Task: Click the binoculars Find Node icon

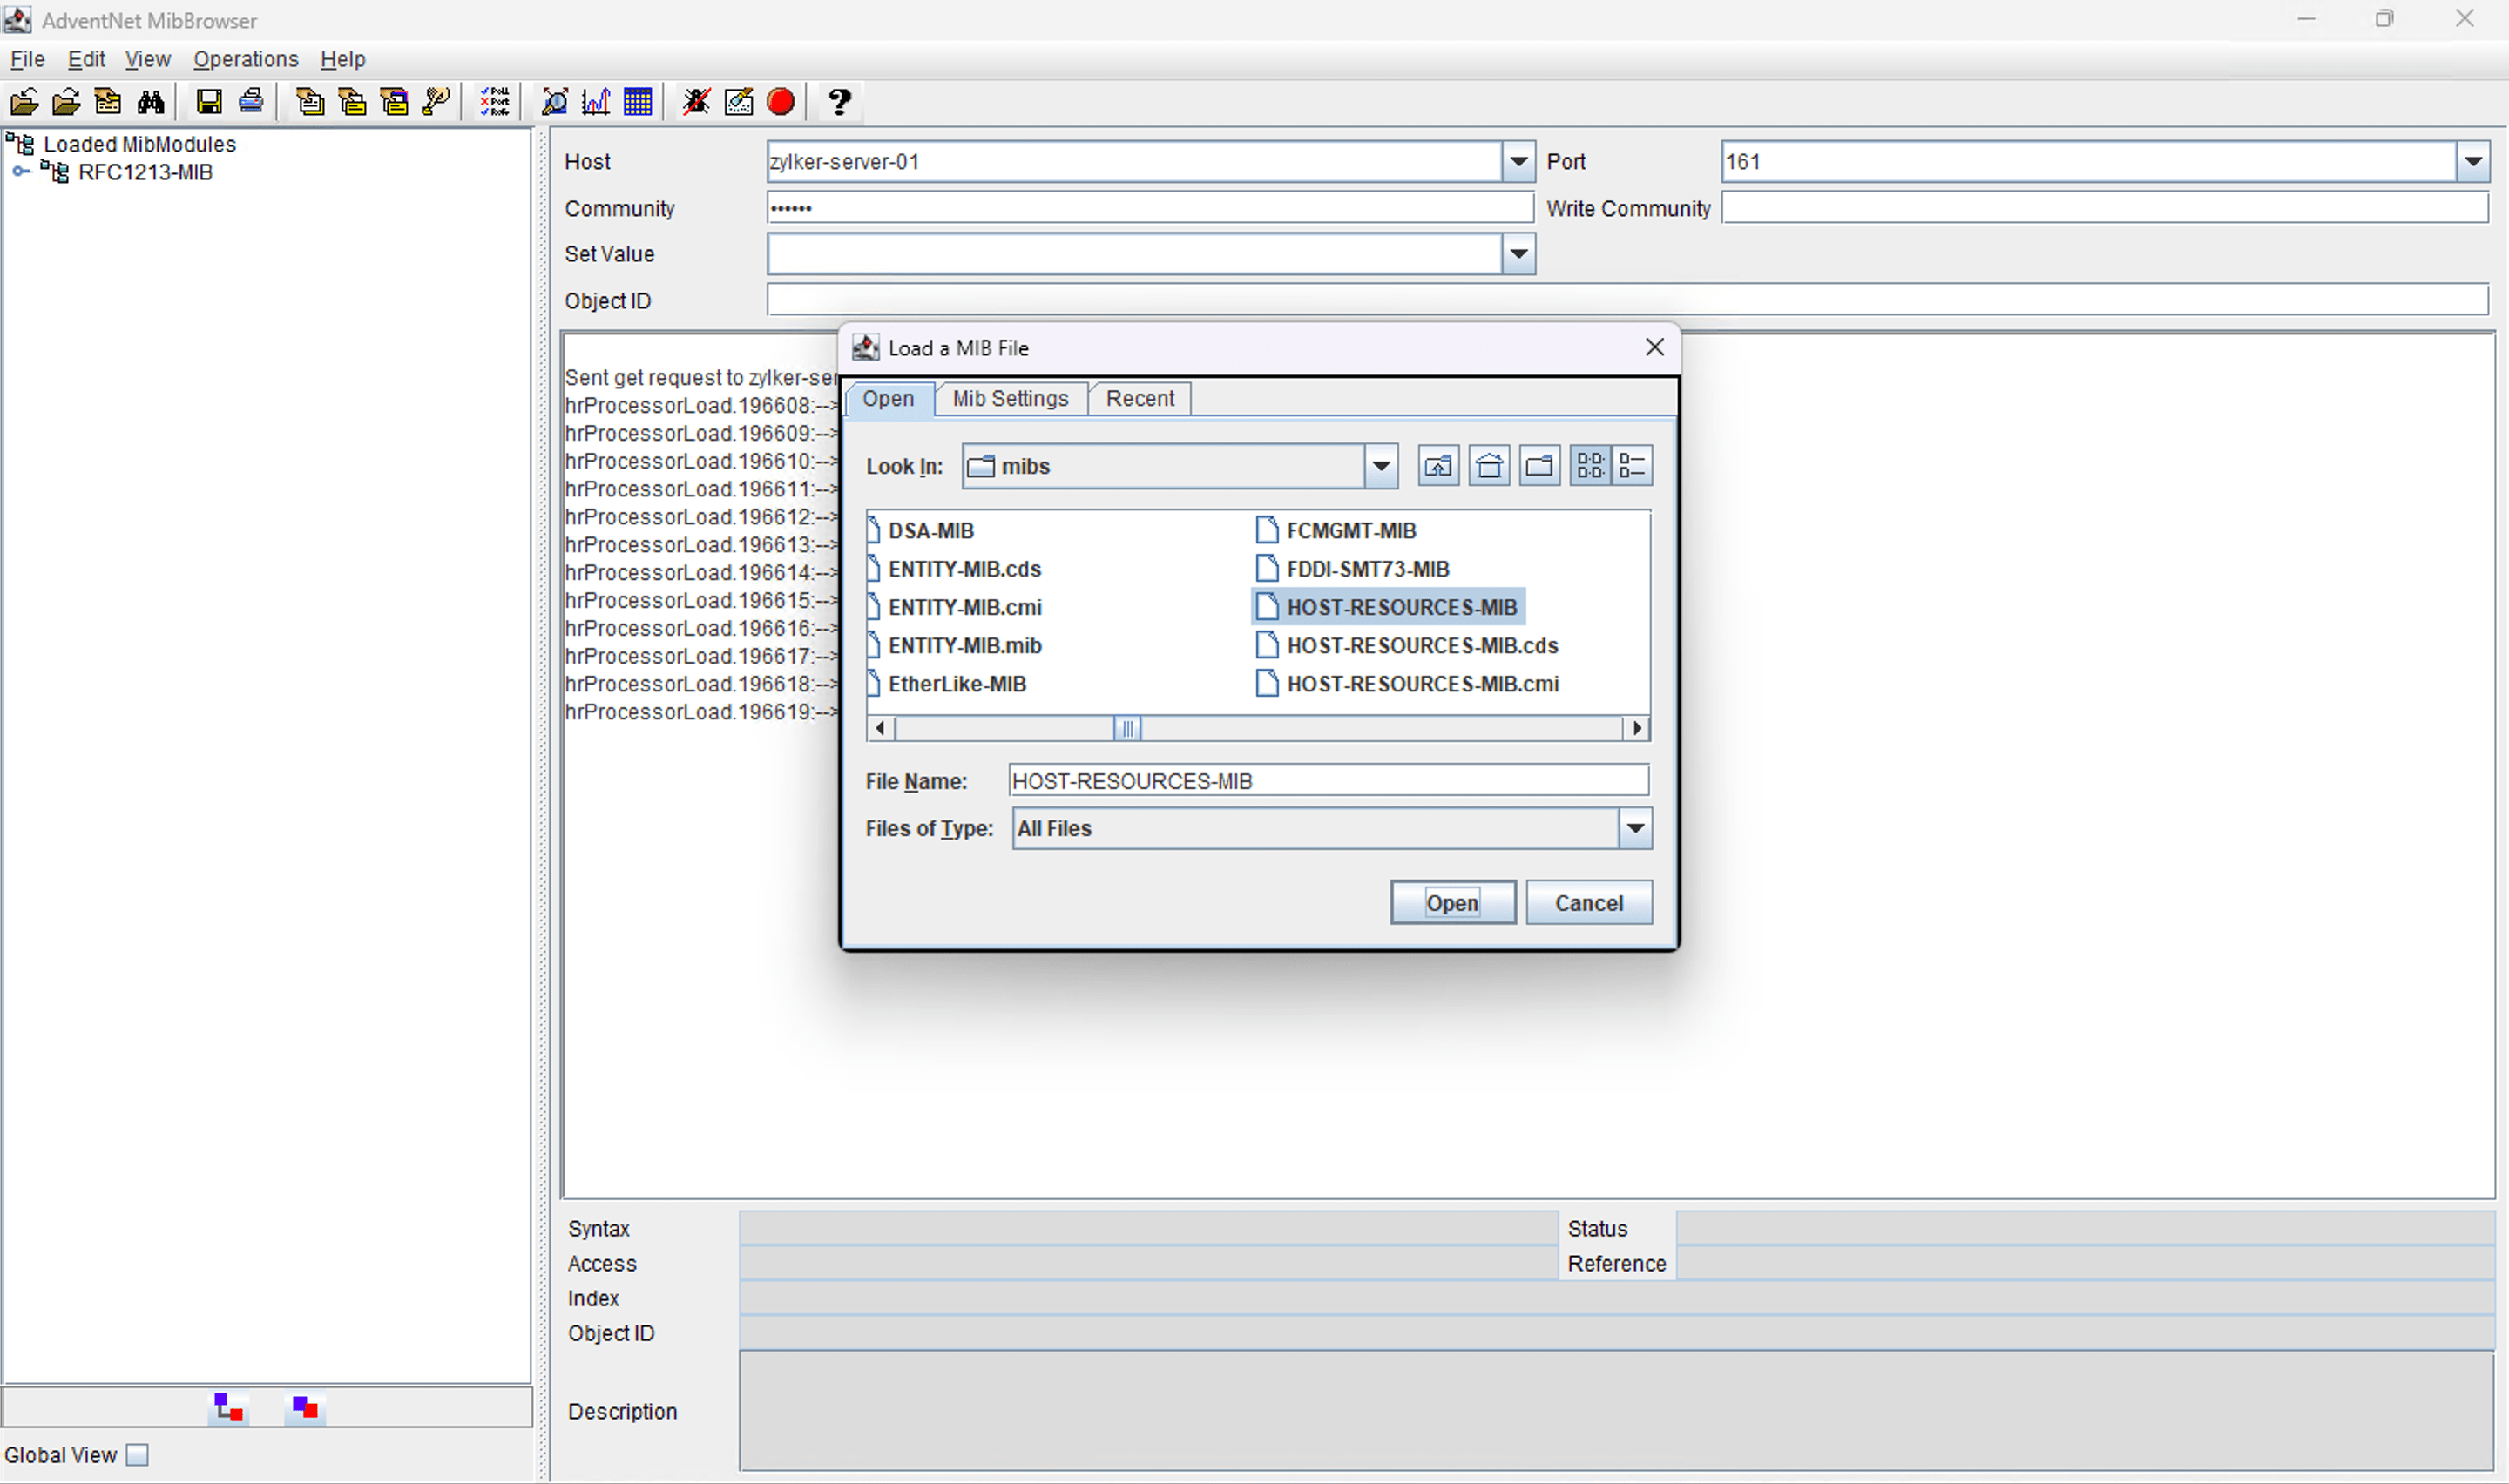Action: (x=151, y=102)
